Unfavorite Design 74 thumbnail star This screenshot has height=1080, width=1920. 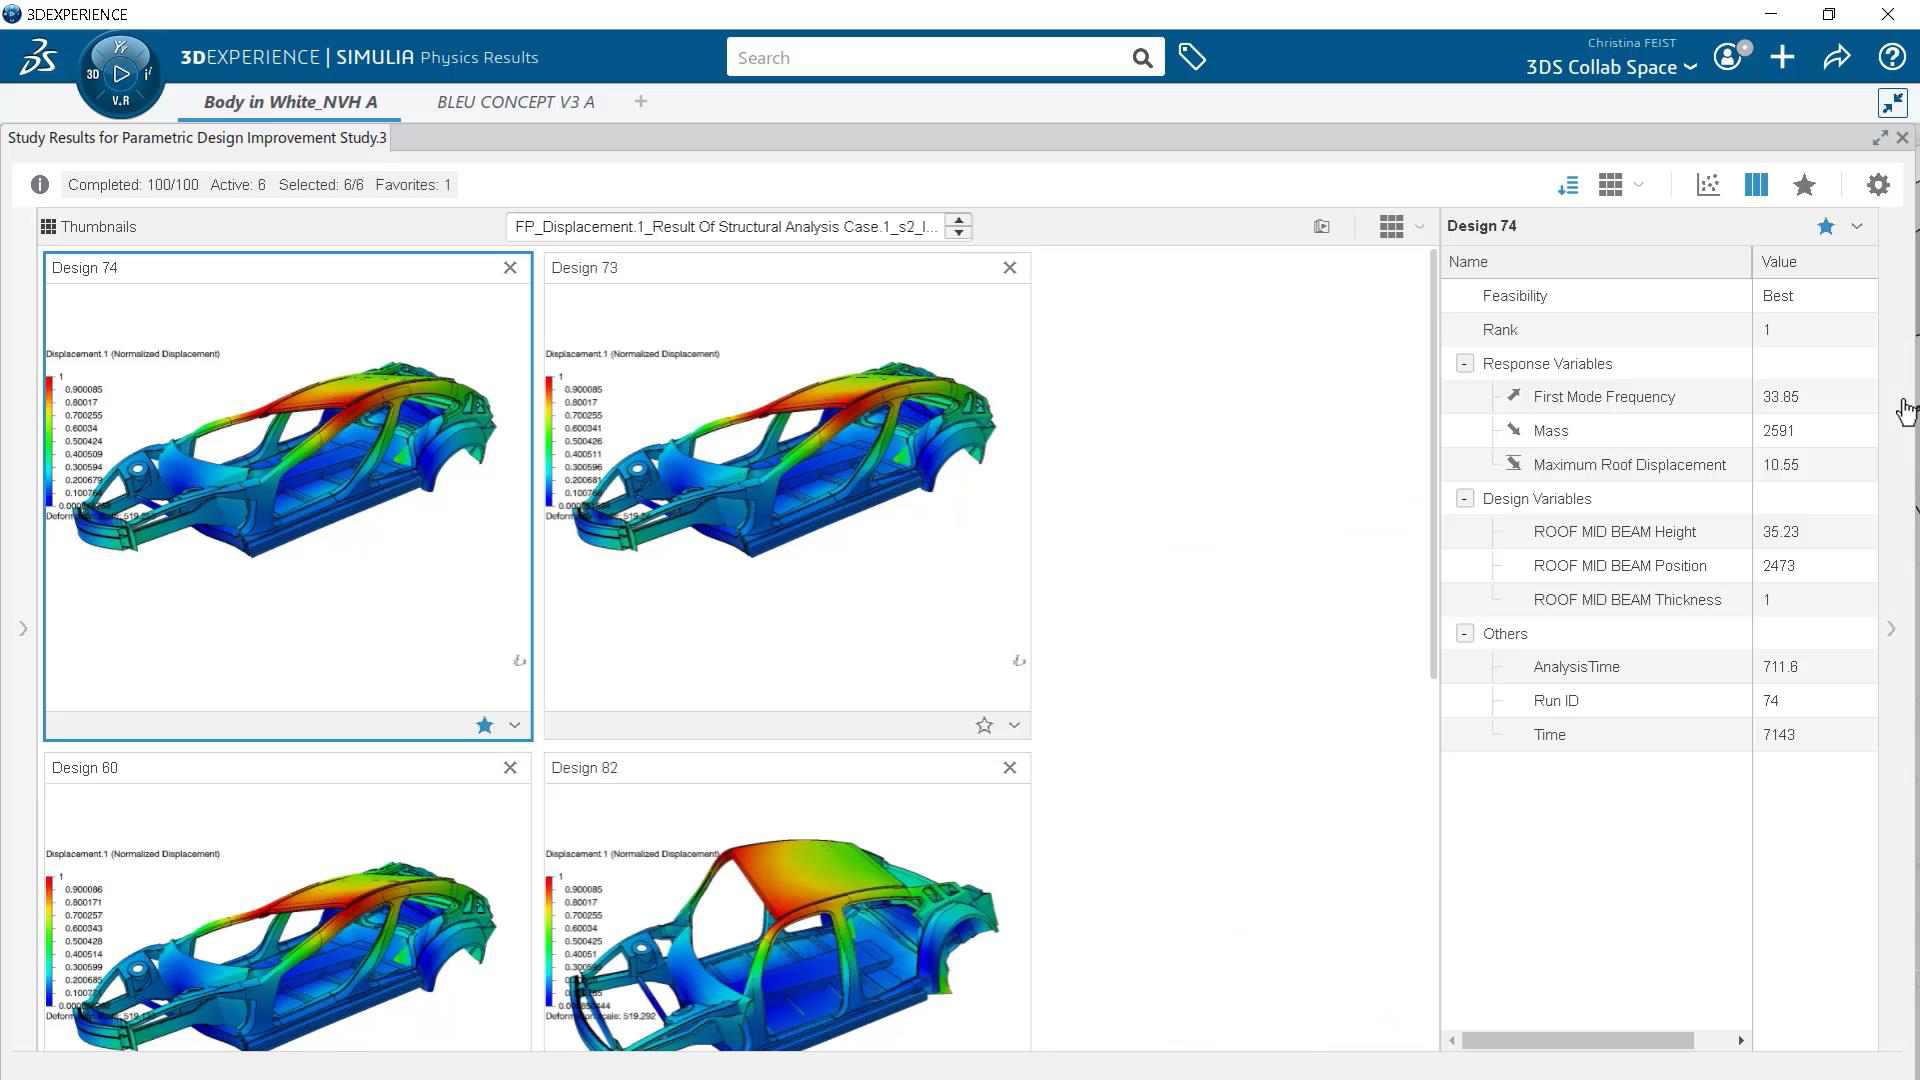485,726
